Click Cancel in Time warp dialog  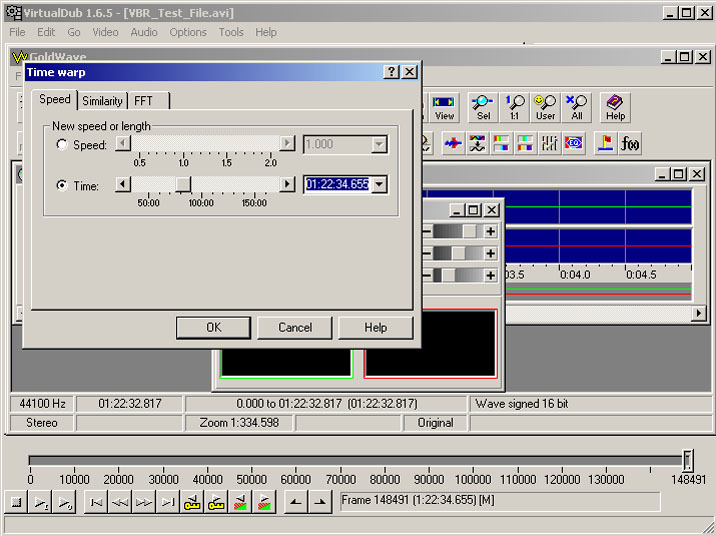click(x=295, y=328)
